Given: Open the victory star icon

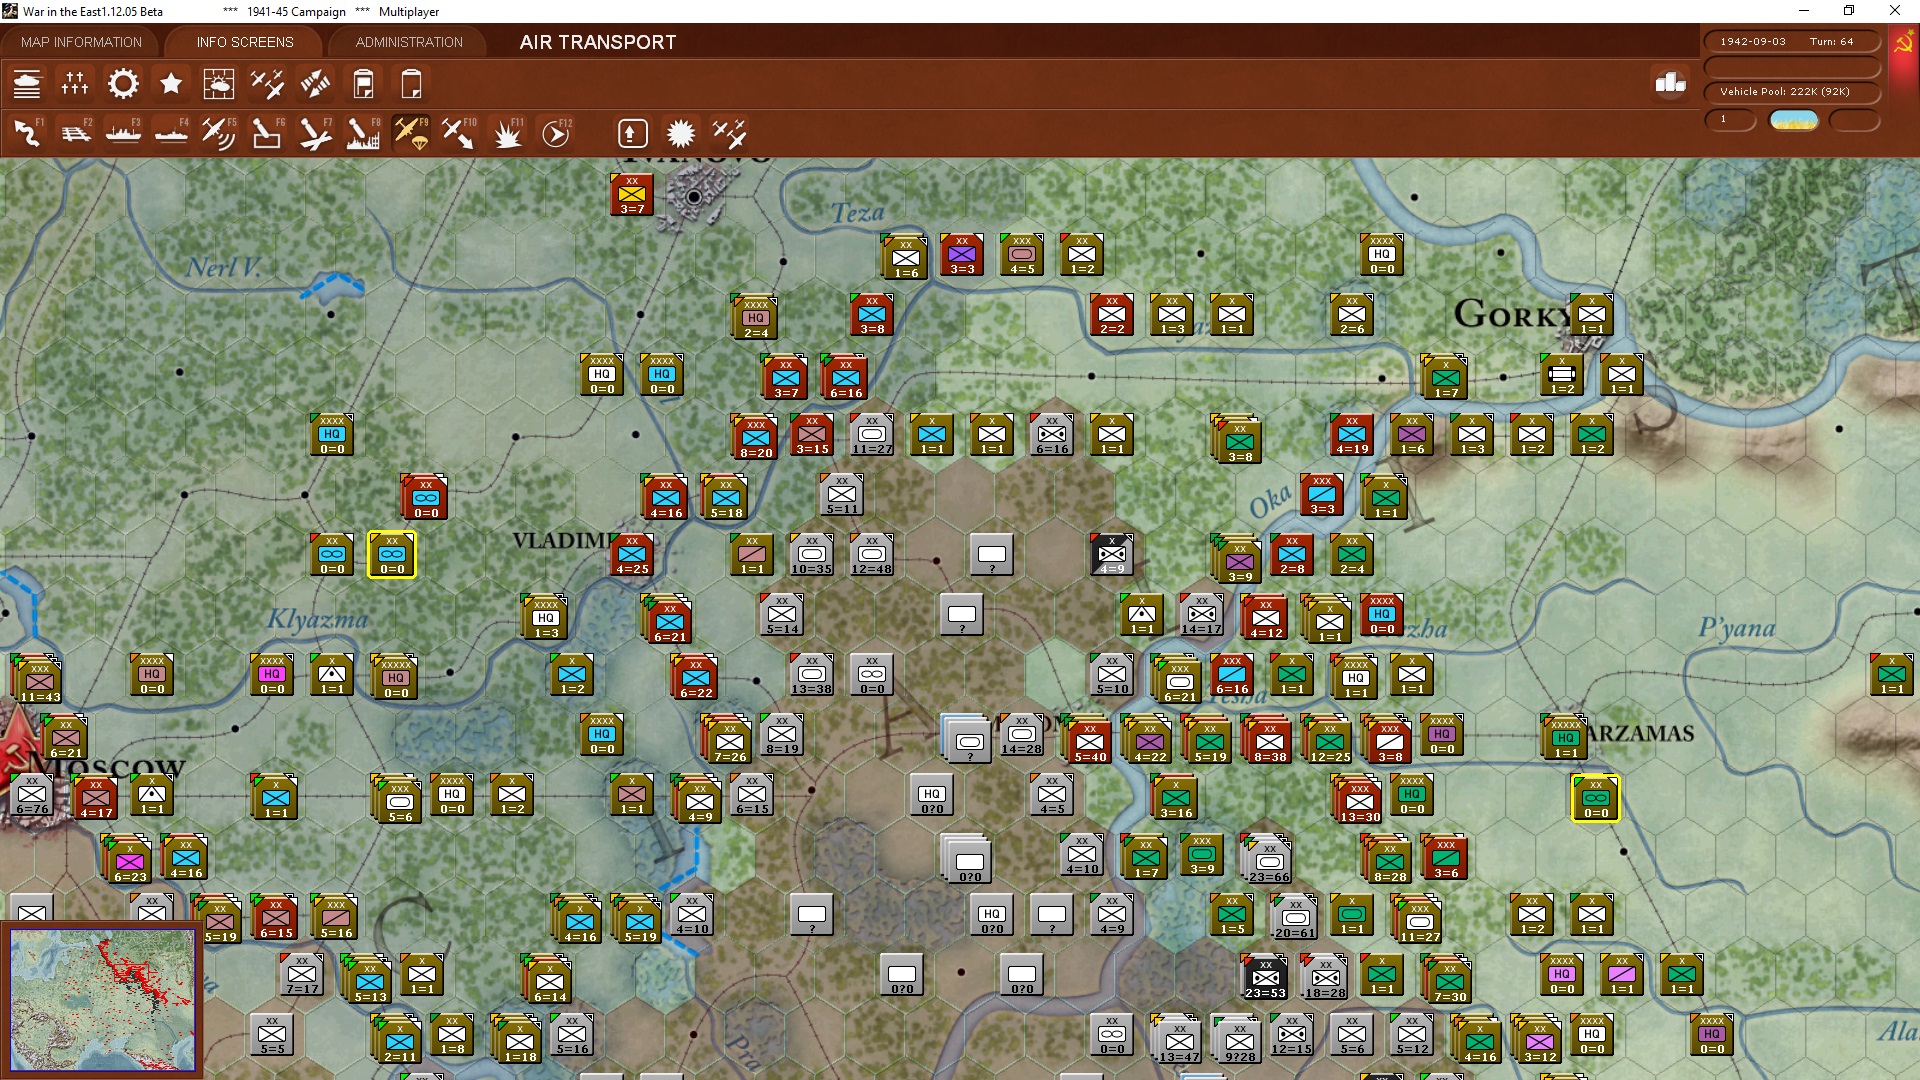Looking at the screenshot, I should coord(171,84).
